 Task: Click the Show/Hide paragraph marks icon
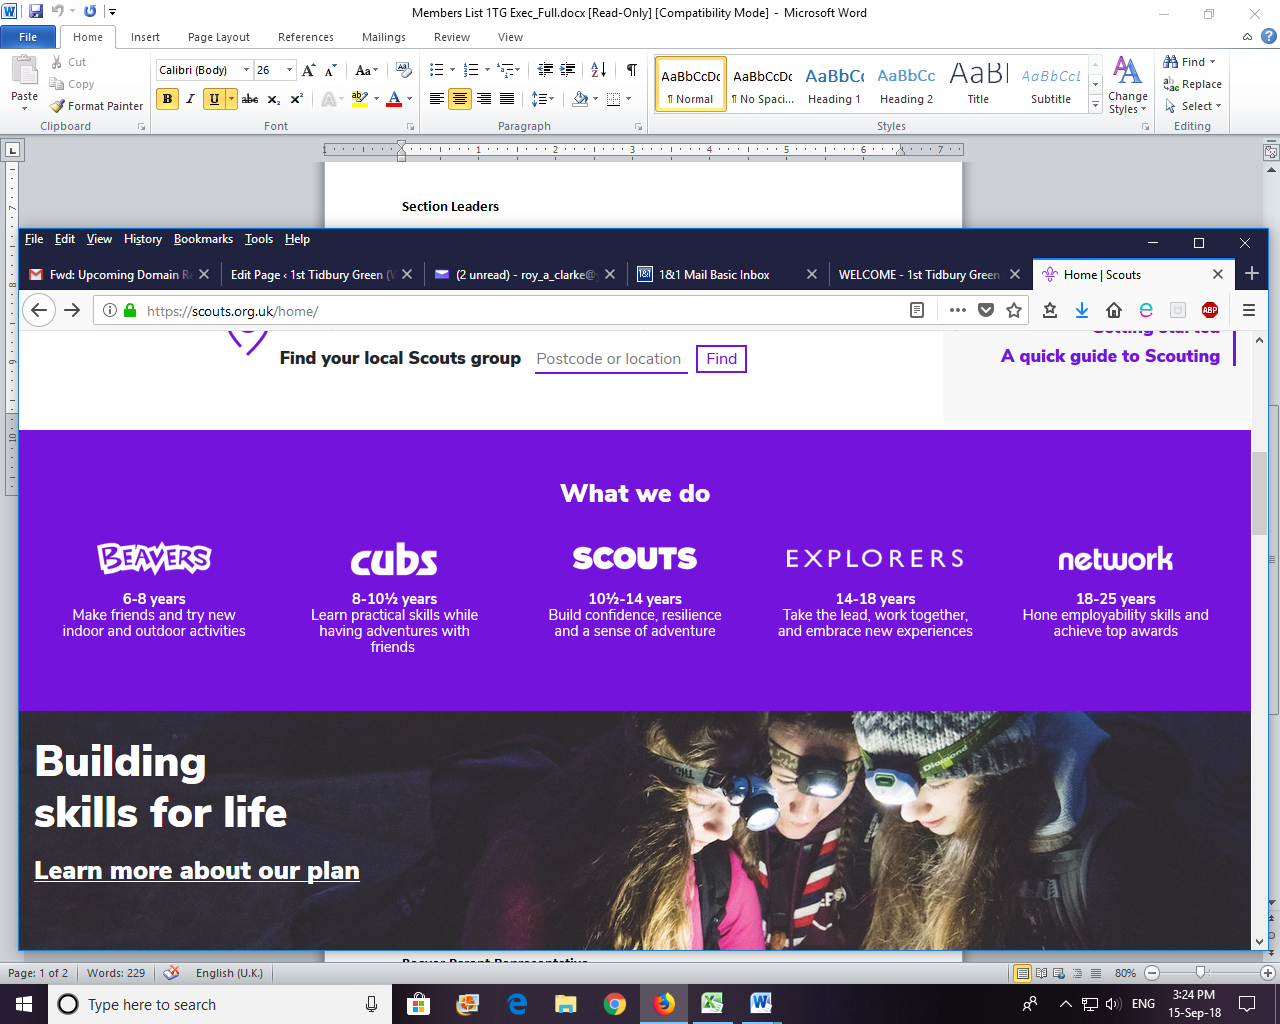tap(632, 70)
